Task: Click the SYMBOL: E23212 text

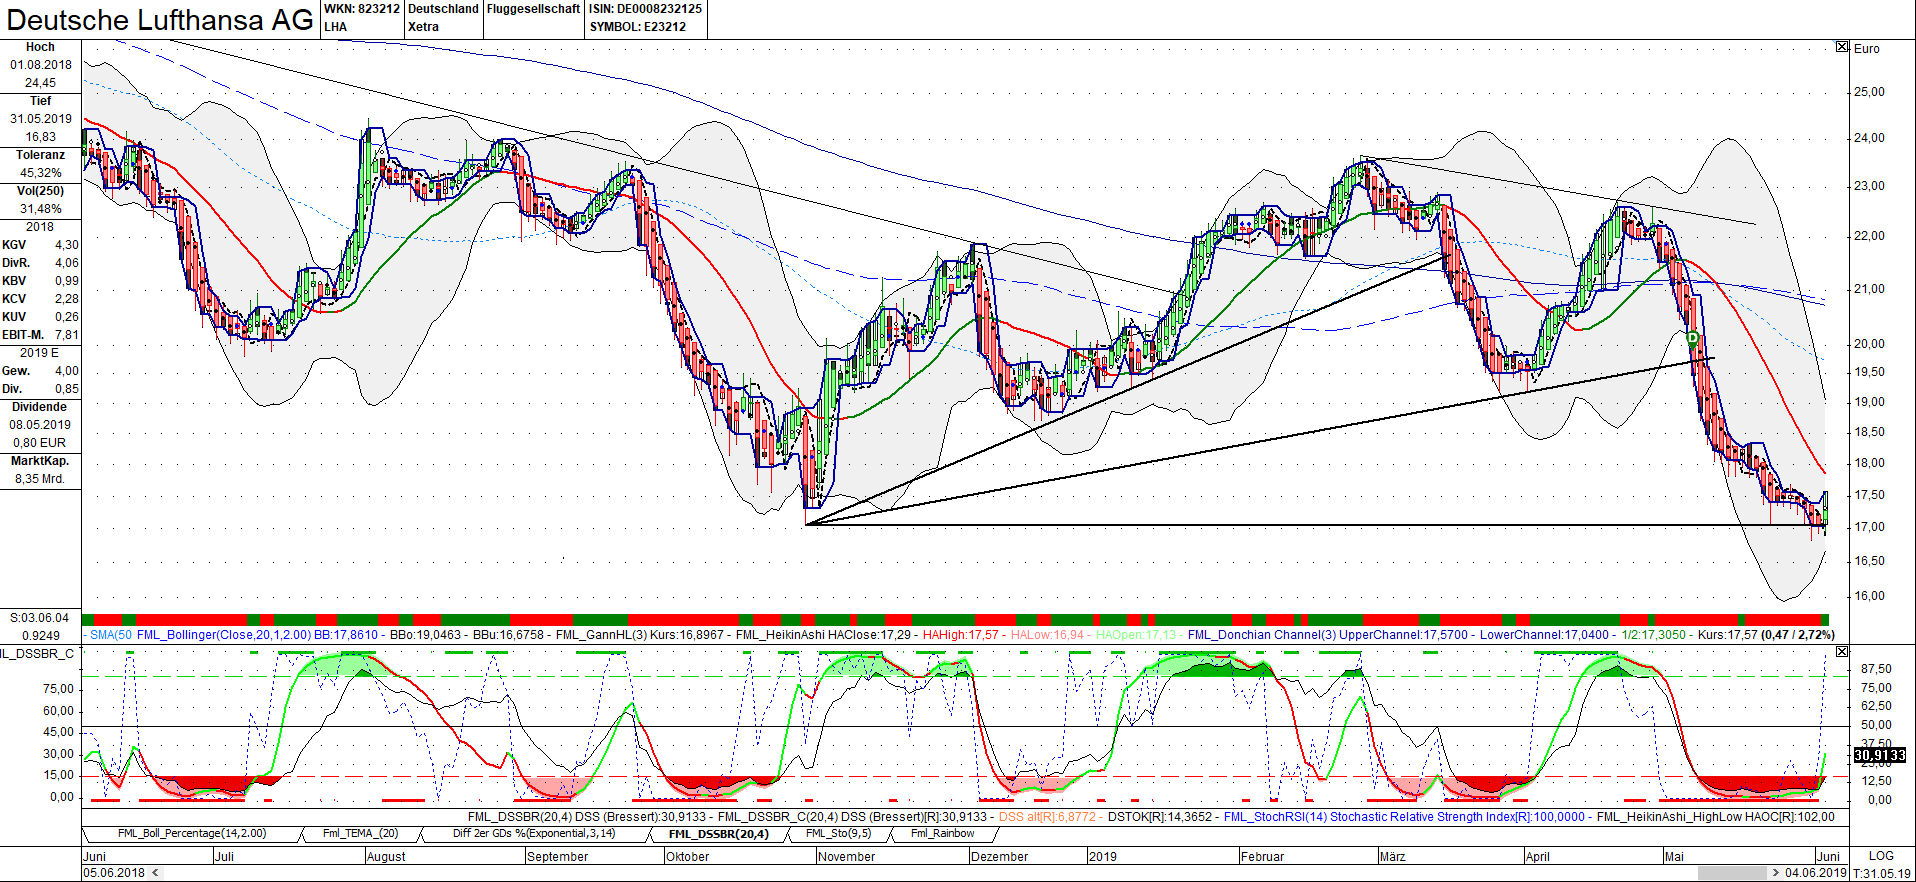Action: 637,27
